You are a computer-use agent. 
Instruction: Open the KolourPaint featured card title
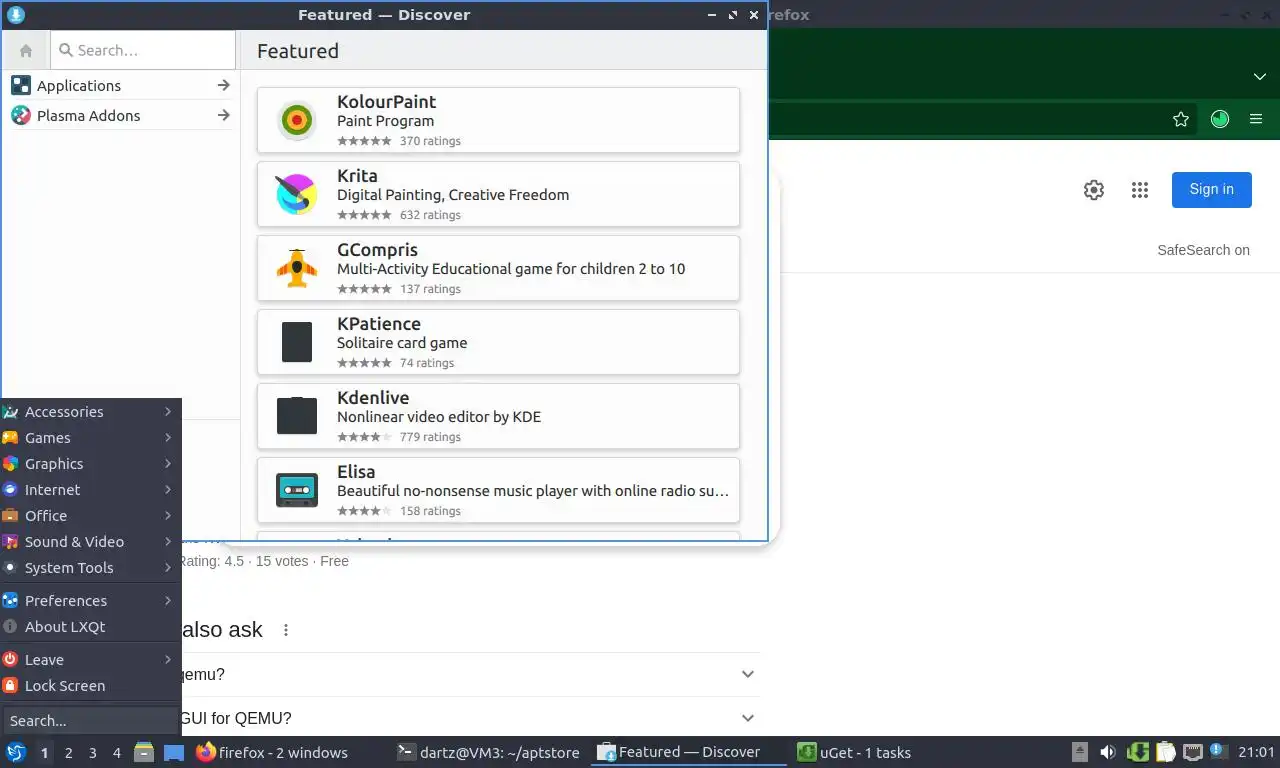click(386, 102)
